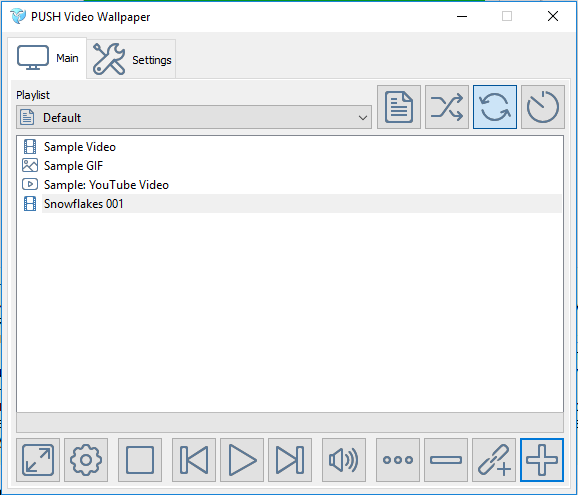578x495 pixels.
Task: Toggle the timer interval button
Action: [x=543, y=107]
